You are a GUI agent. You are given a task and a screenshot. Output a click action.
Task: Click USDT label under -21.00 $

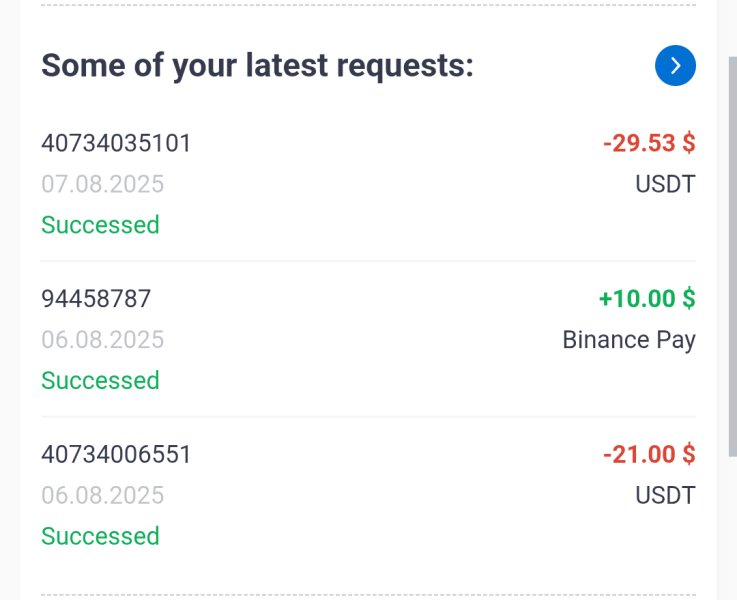pyautogui.click(x=665, y=495)
